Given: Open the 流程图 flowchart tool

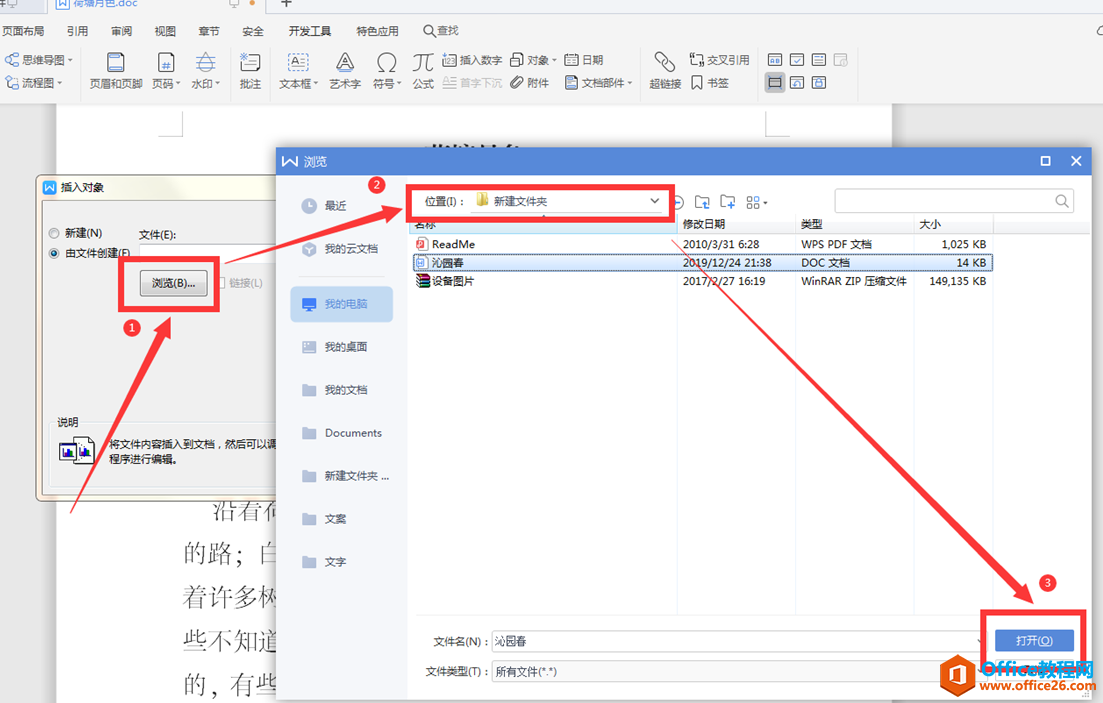Looking at the screenshot, I should click(x=34, y=83).
